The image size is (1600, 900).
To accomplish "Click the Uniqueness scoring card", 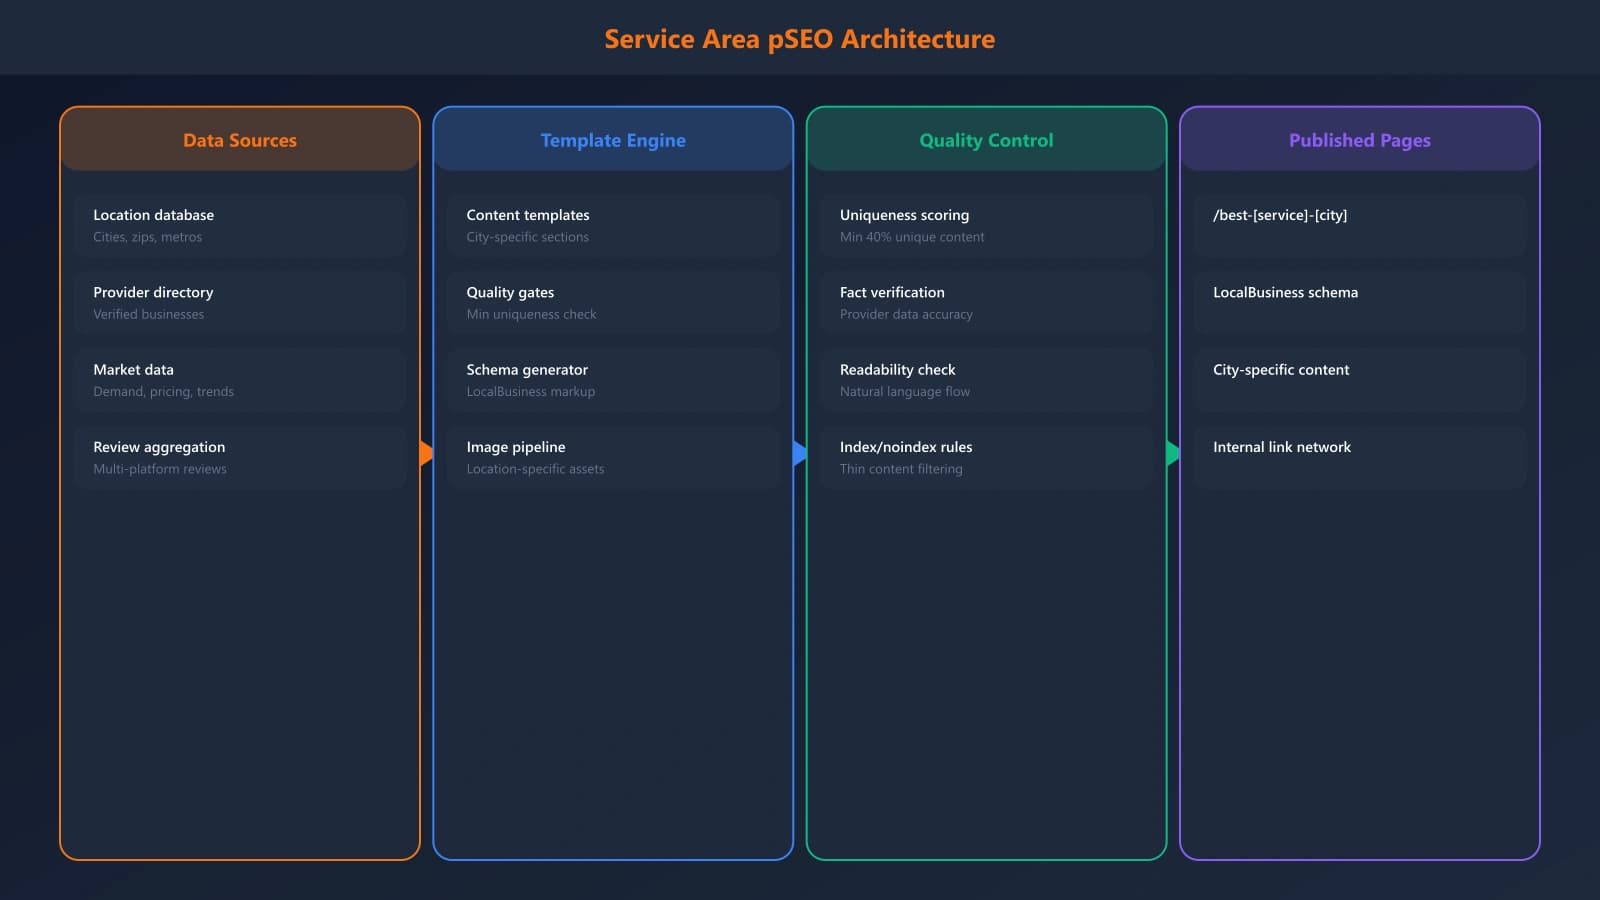I will coord(986,224).
